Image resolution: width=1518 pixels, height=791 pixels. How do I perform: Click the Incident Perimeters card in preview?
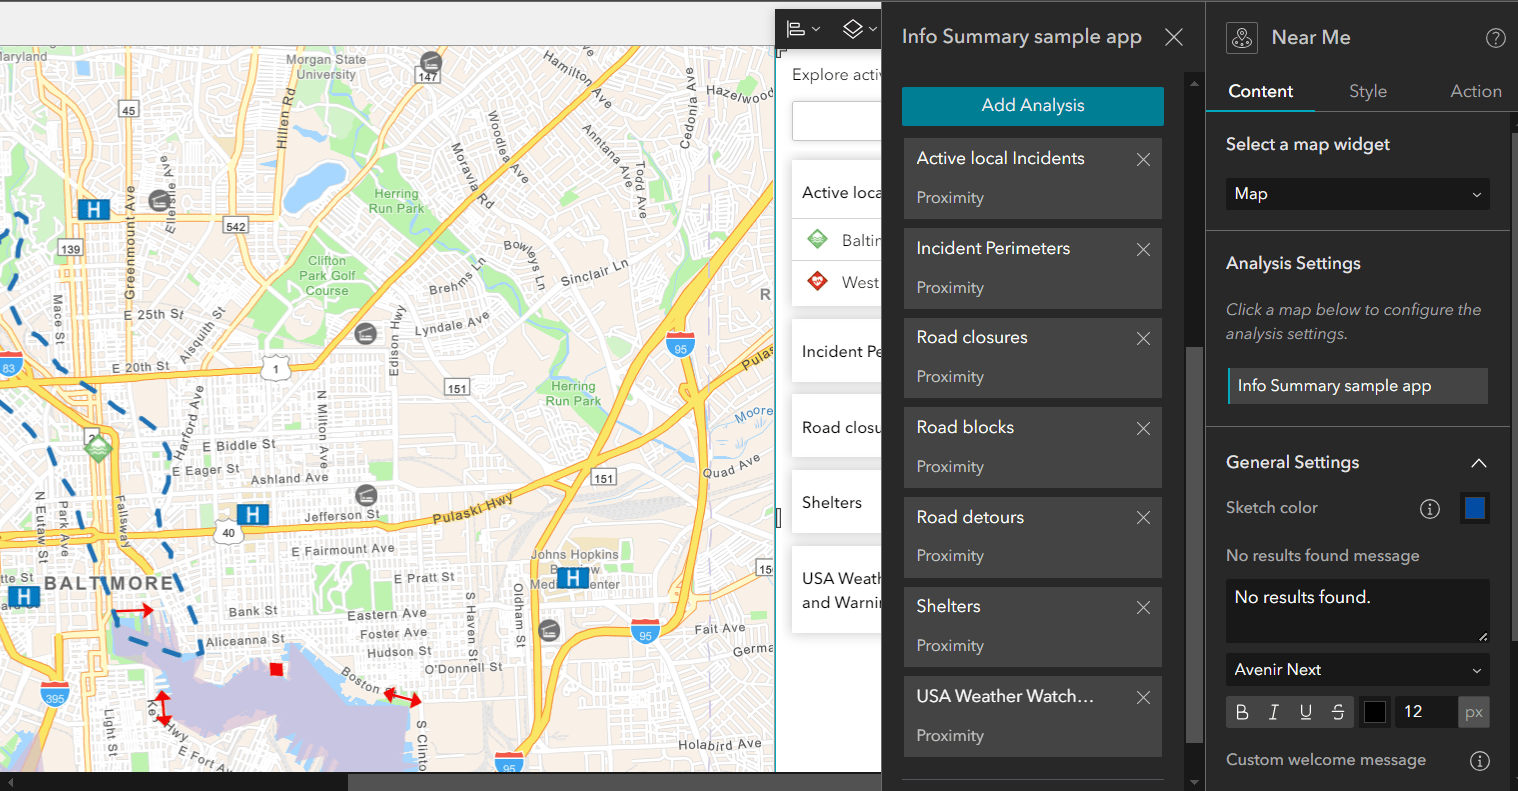click(837, 351)
